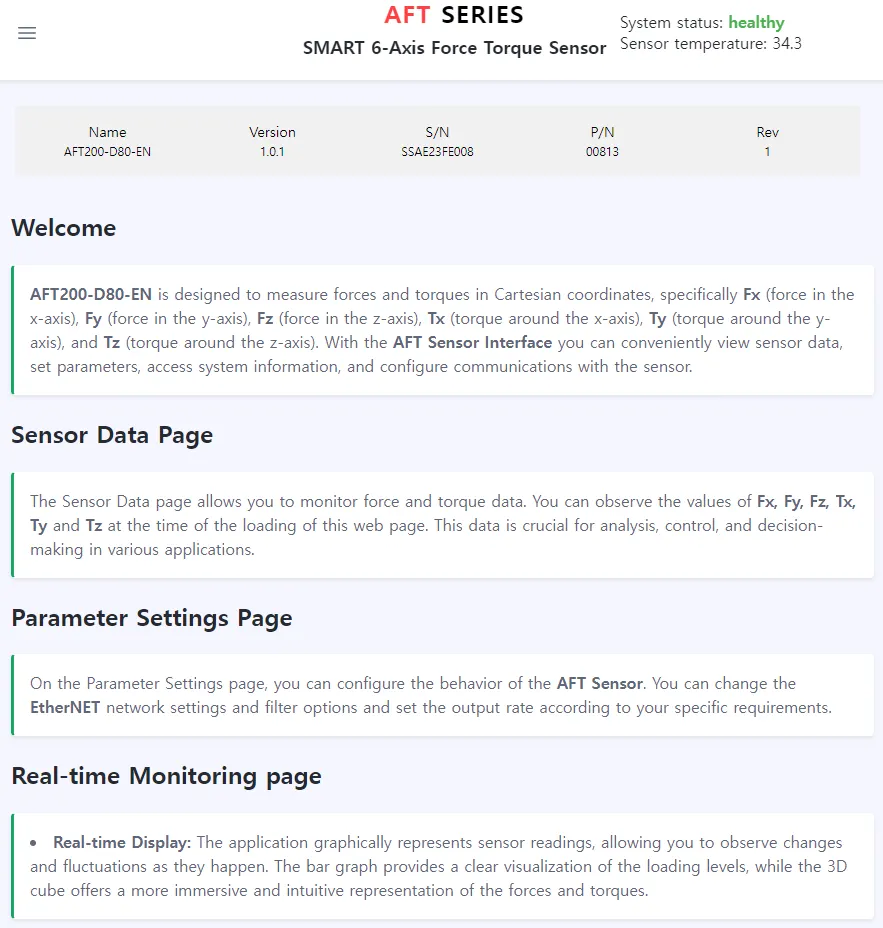Select the Sensor temperature reading
Viewport: 883px width, 928px height.
click(710, 44)
